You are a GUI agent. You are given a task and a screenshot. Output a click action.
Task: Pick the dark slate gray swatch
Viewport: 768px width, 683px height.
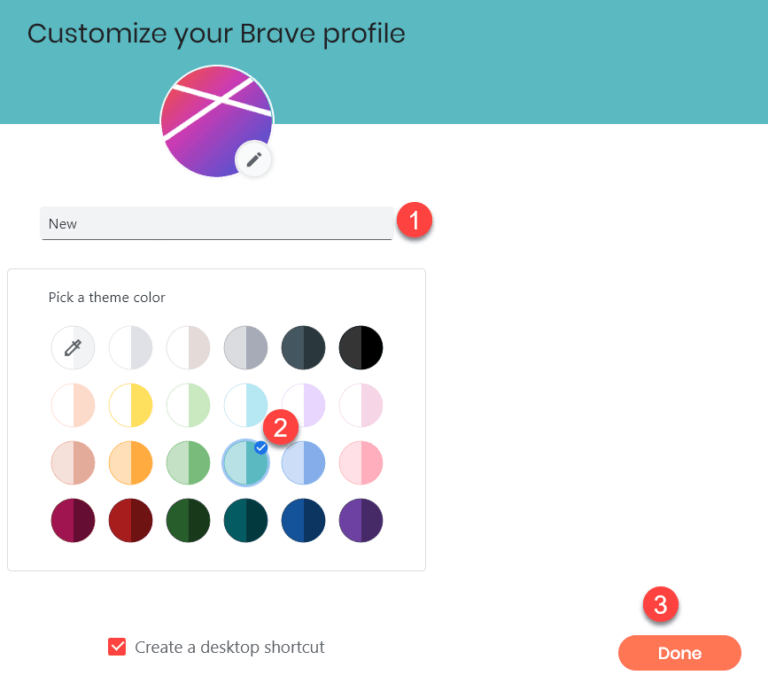(303, 348)
